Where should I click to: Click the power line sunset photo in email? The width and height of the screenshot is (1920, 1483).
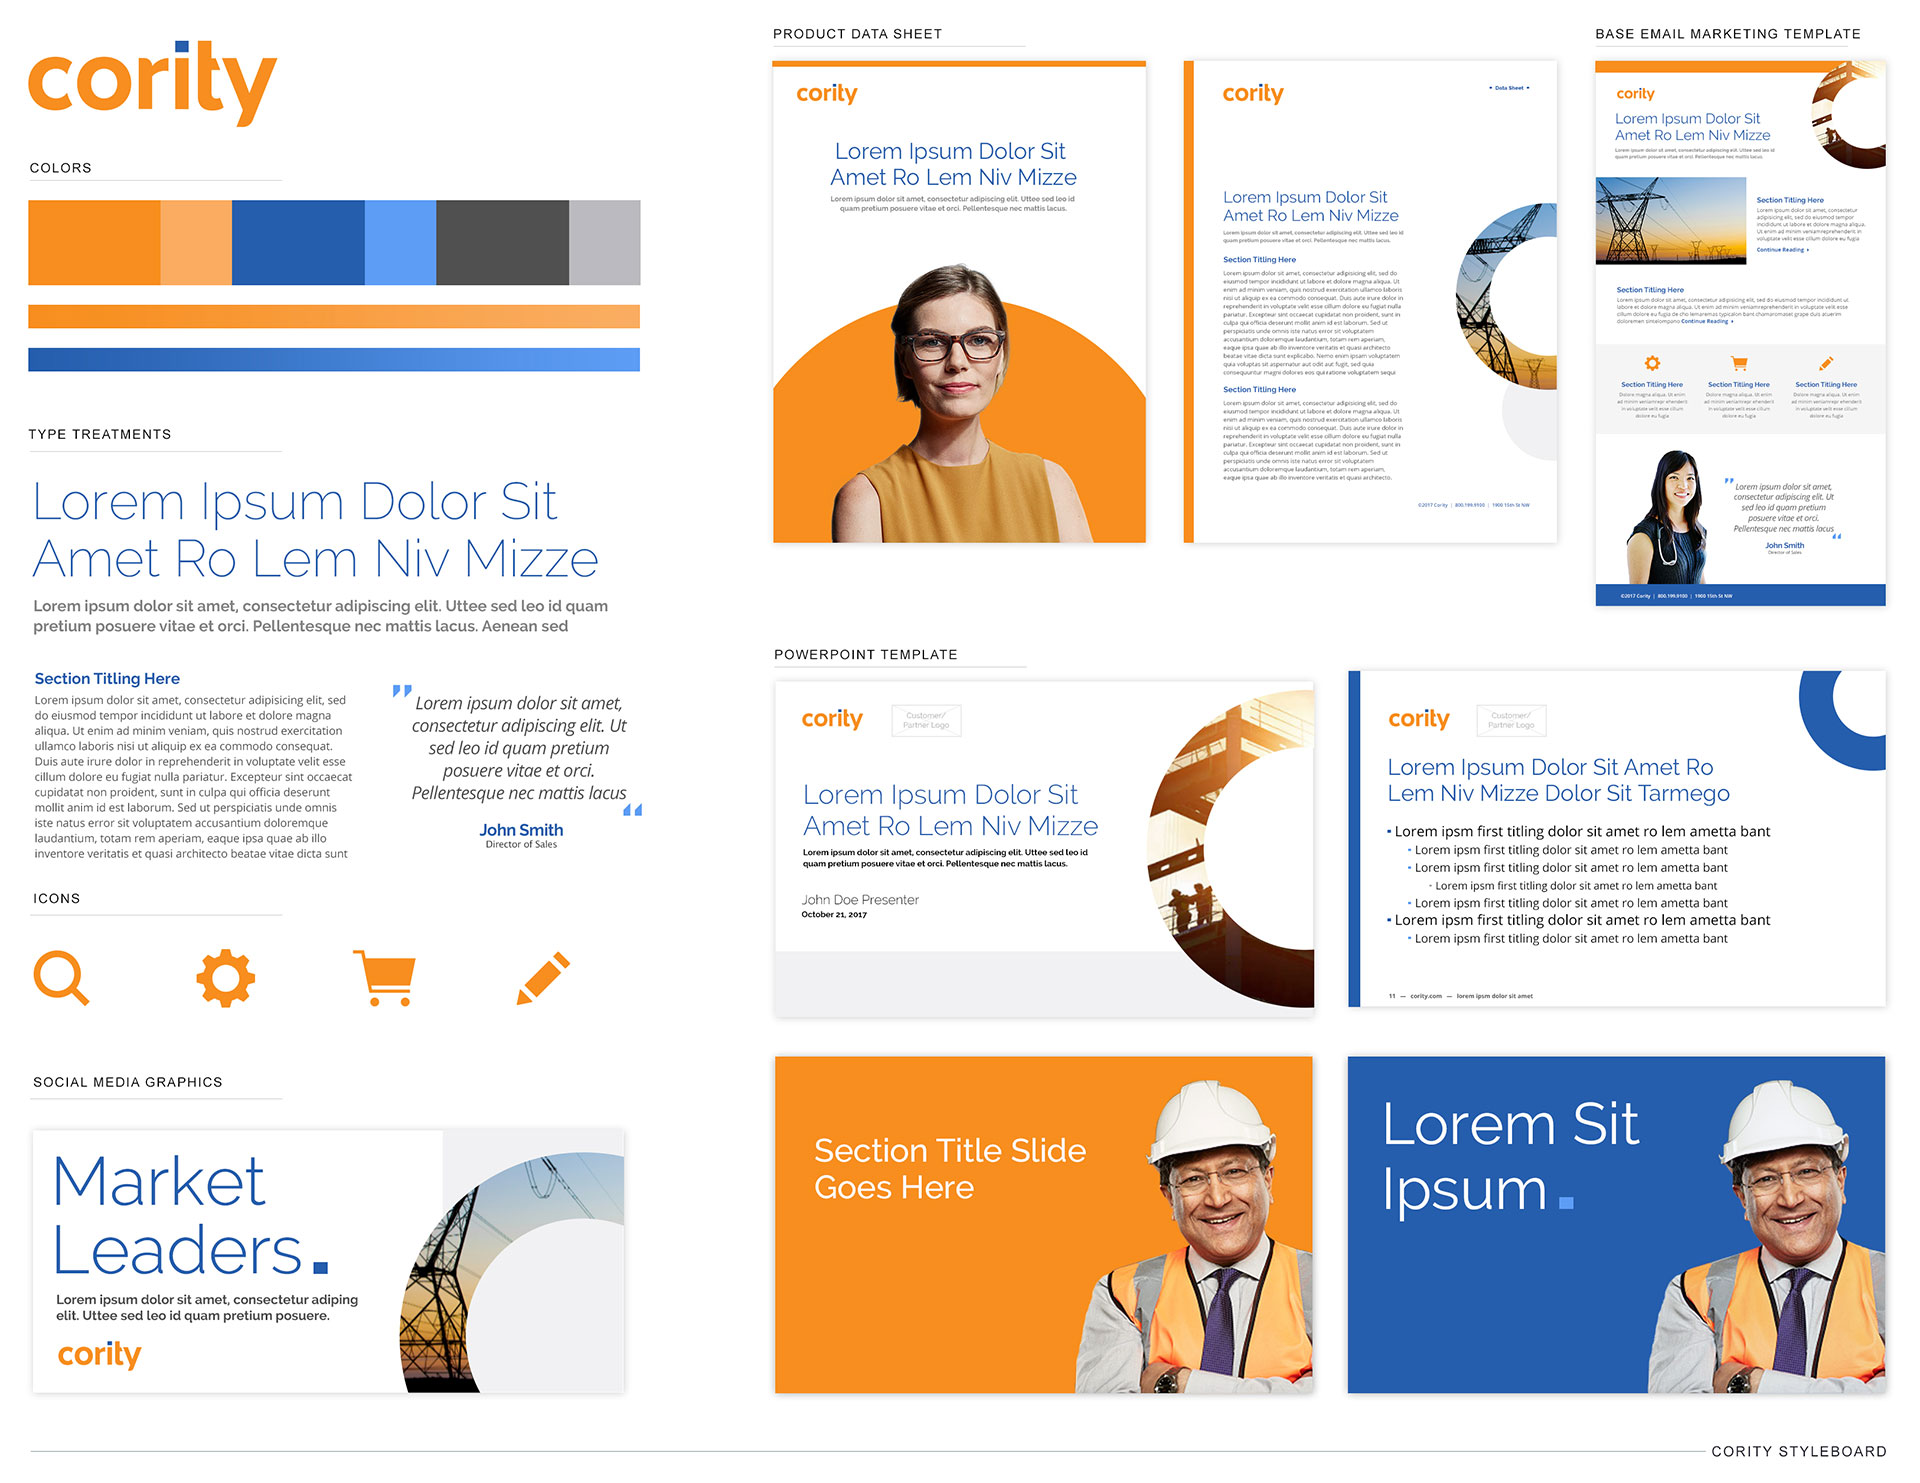tap(1671, 221)
